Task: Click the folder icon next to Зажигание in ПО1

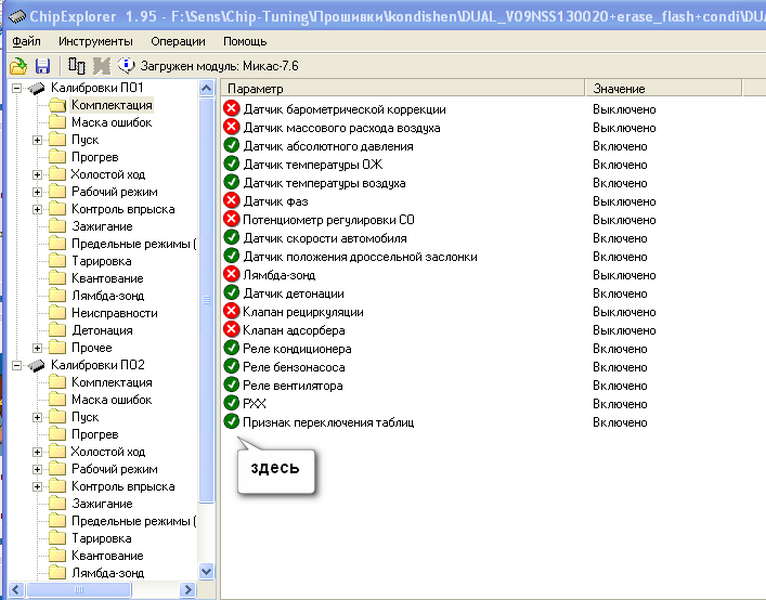Action: click(x=57, y=227)
